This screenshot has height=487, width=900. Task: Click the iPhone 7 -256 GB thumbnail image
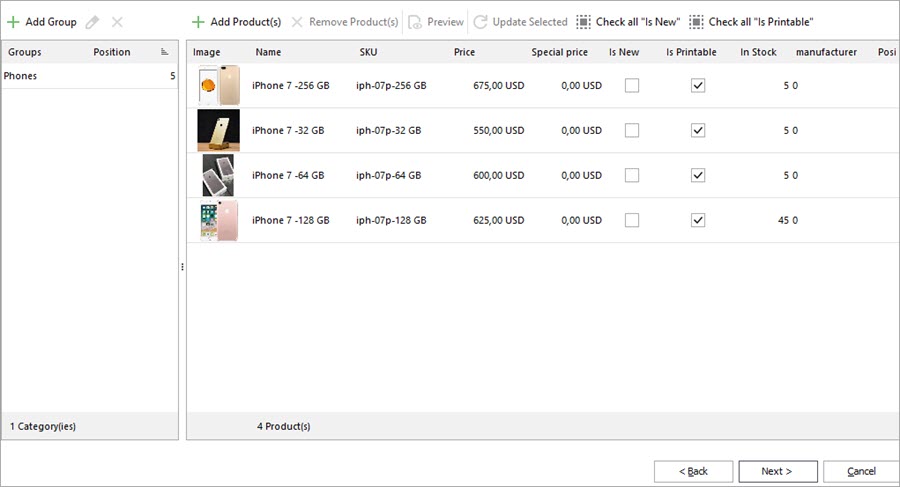pyautogui.click(x=219, y=85)
